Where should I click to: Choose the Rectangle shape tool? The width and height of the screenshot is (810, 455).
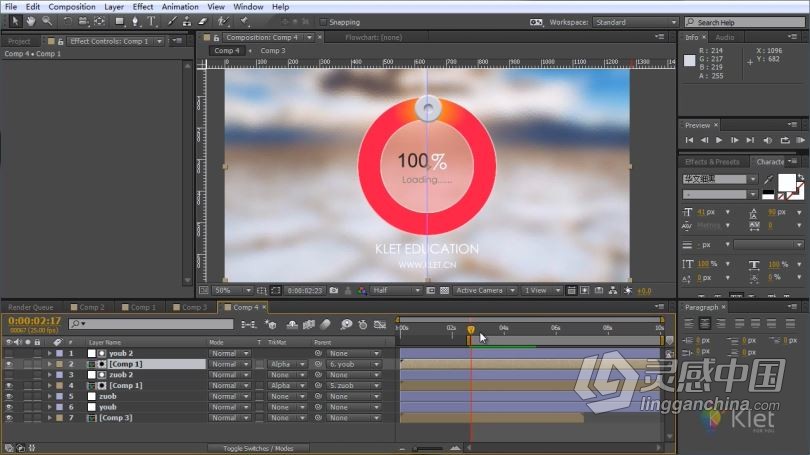[119, 21]
